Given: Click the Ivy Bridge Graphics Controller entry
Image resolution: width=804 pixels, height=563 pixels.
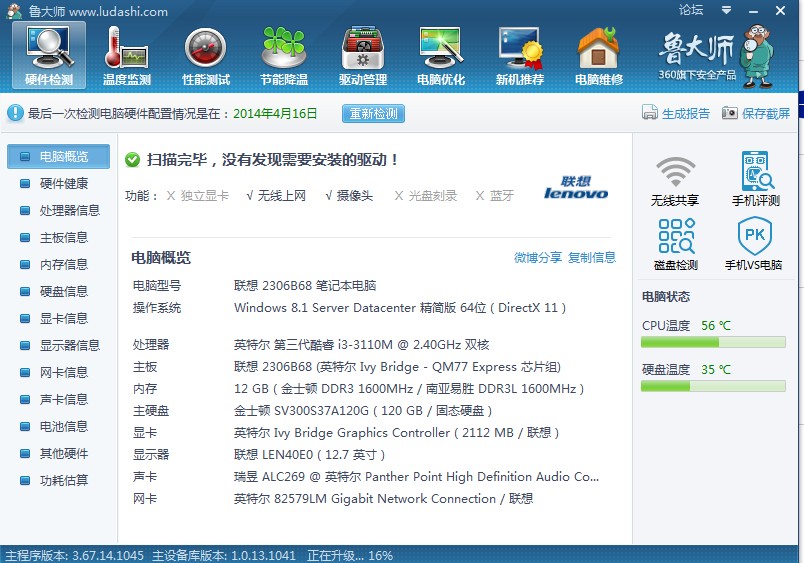Looking at the screenshot, I should point(396,433).
